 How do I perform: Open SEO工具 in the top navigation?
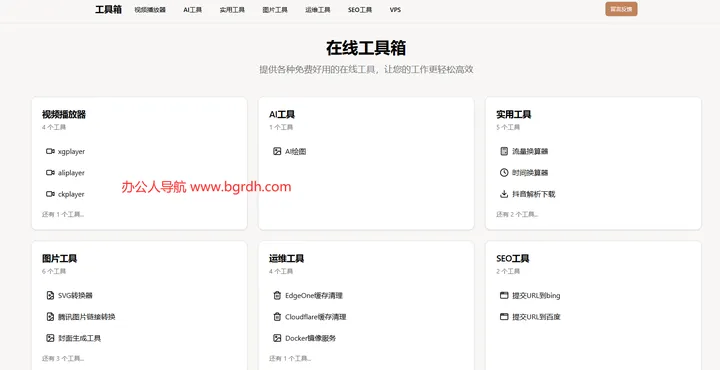360,10
